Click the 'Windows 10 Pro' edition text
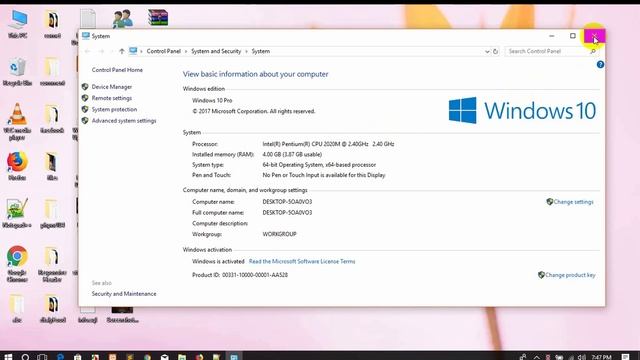 point(212,100)
